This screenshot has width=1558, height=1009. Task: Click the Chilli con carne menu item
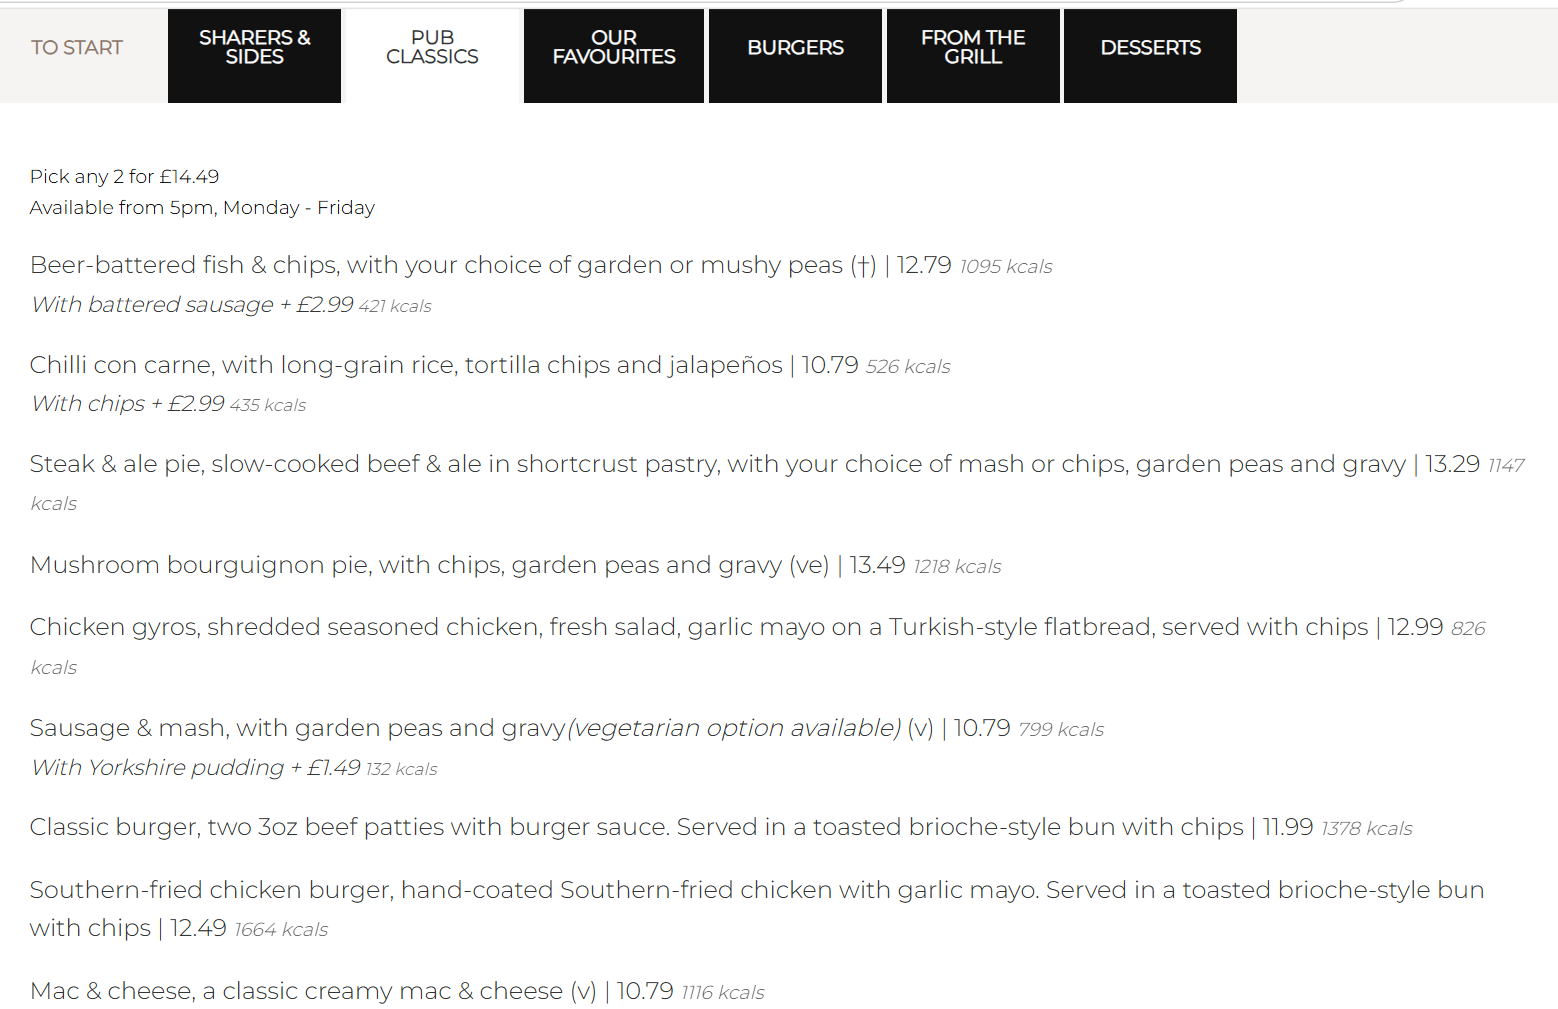pyautogui.click(x=405, y=365)
